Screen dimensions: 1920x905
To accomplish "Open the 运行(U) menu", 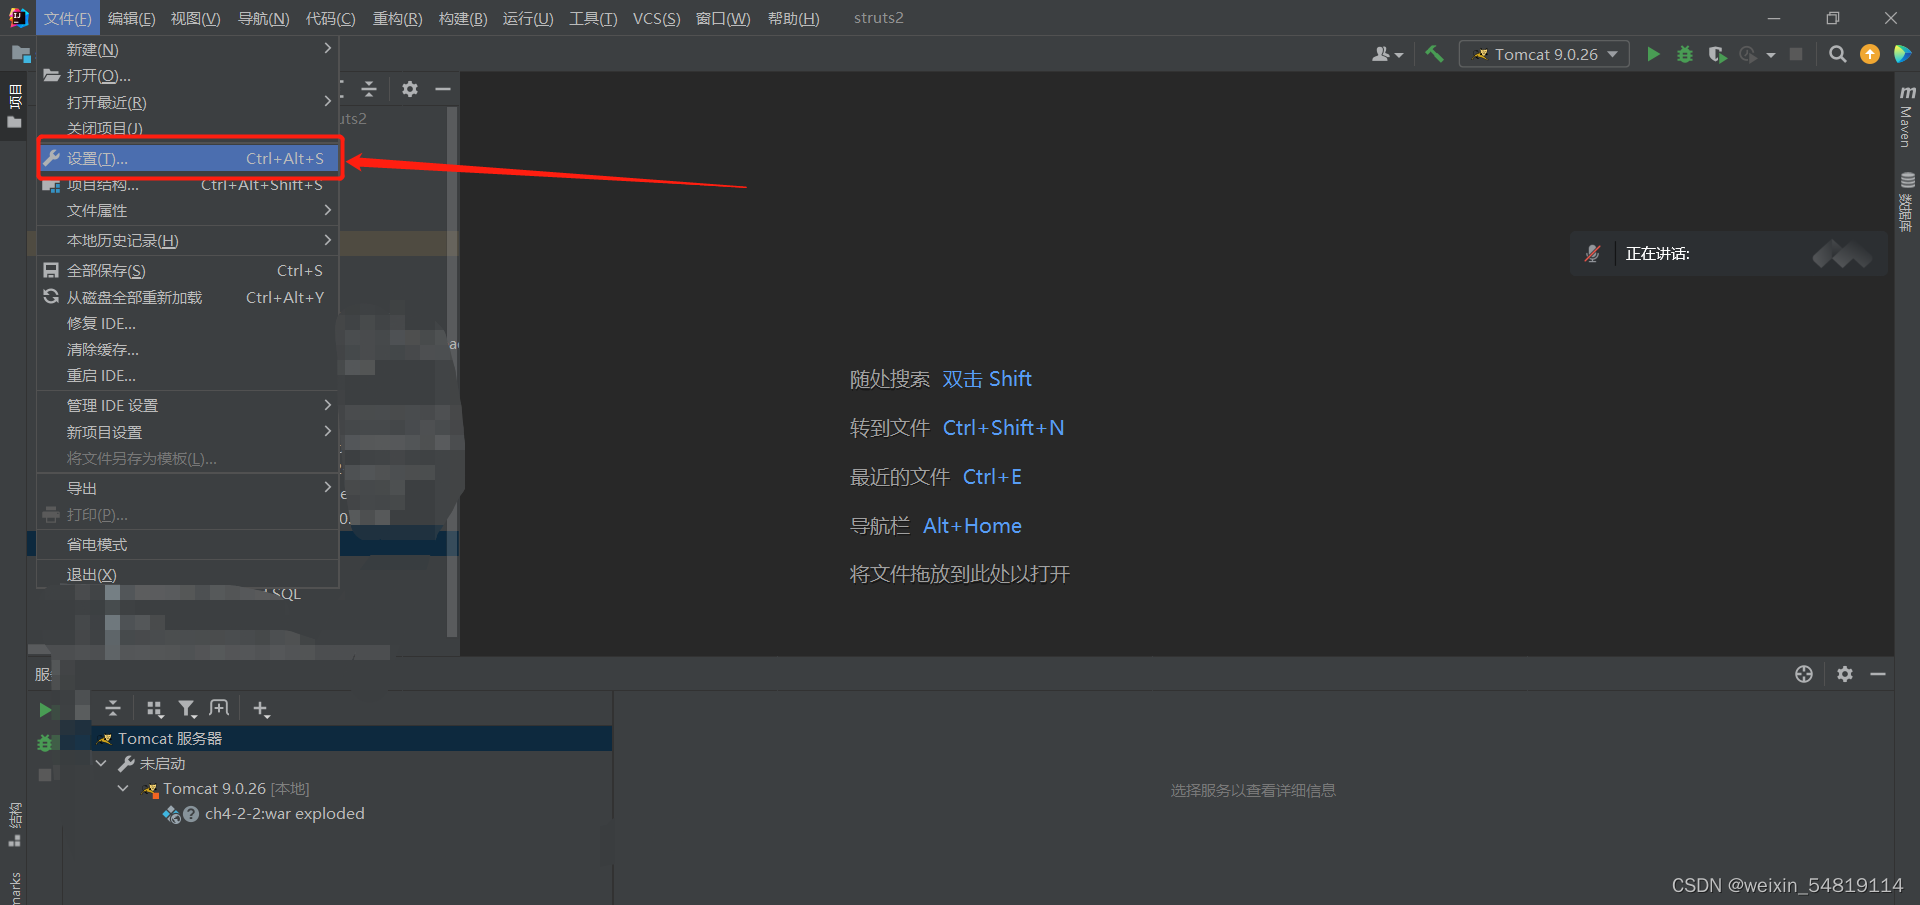I will point(528,18).
